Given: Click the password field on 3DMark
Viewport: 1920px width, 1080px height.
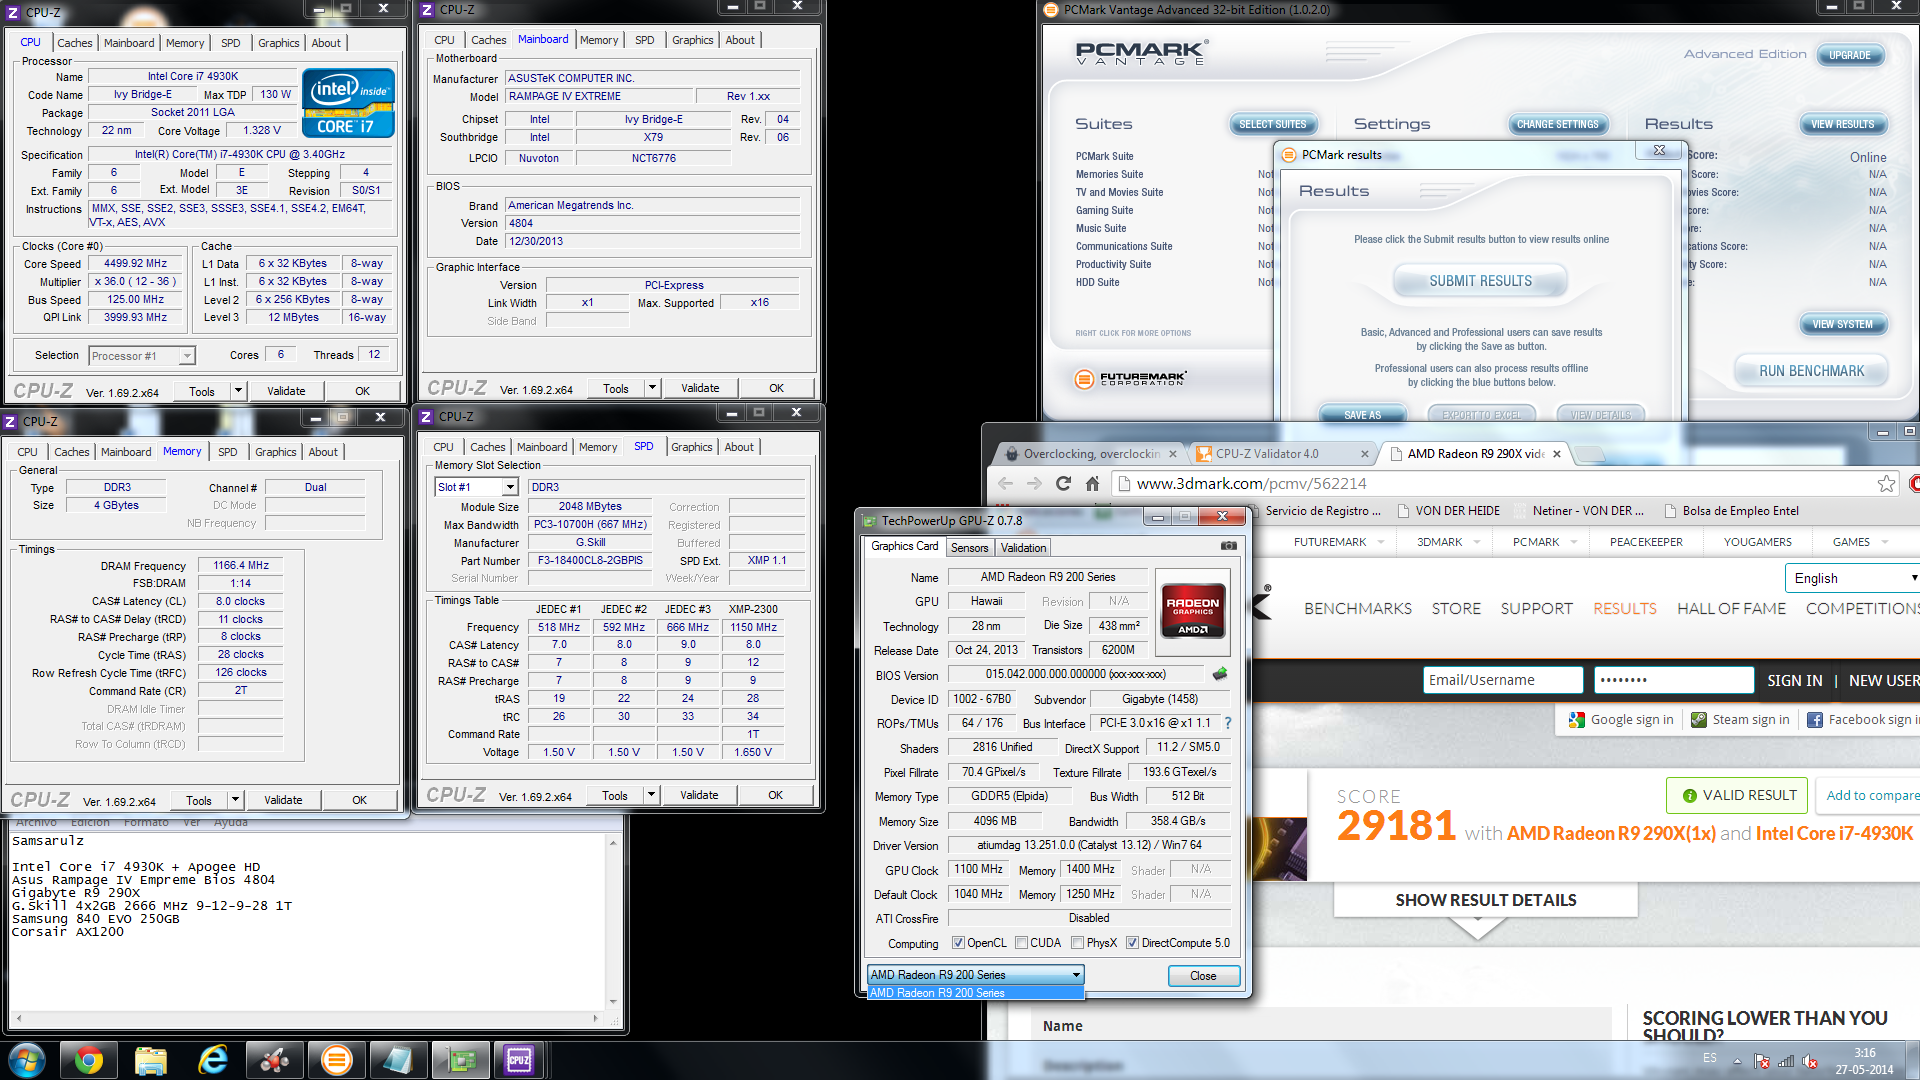Looking at the screenshot, I should pyautogui.click(x=1673, y=680).
